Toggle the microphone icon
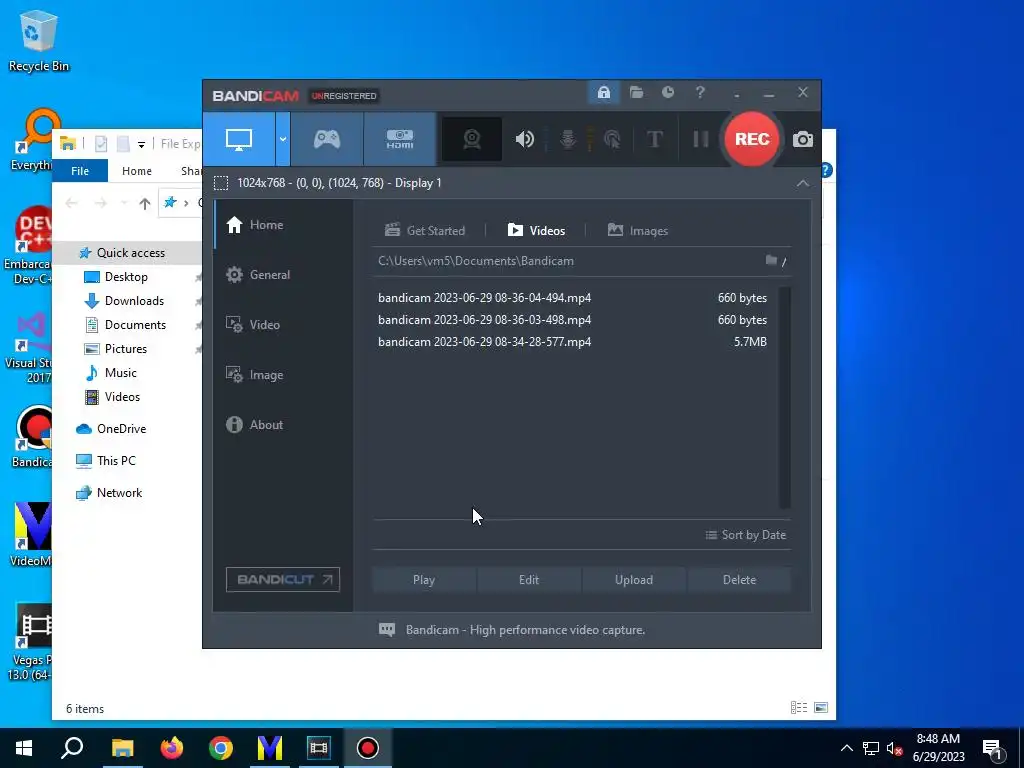The width and height of the screenshot is (1024, 768). [568, 139]
